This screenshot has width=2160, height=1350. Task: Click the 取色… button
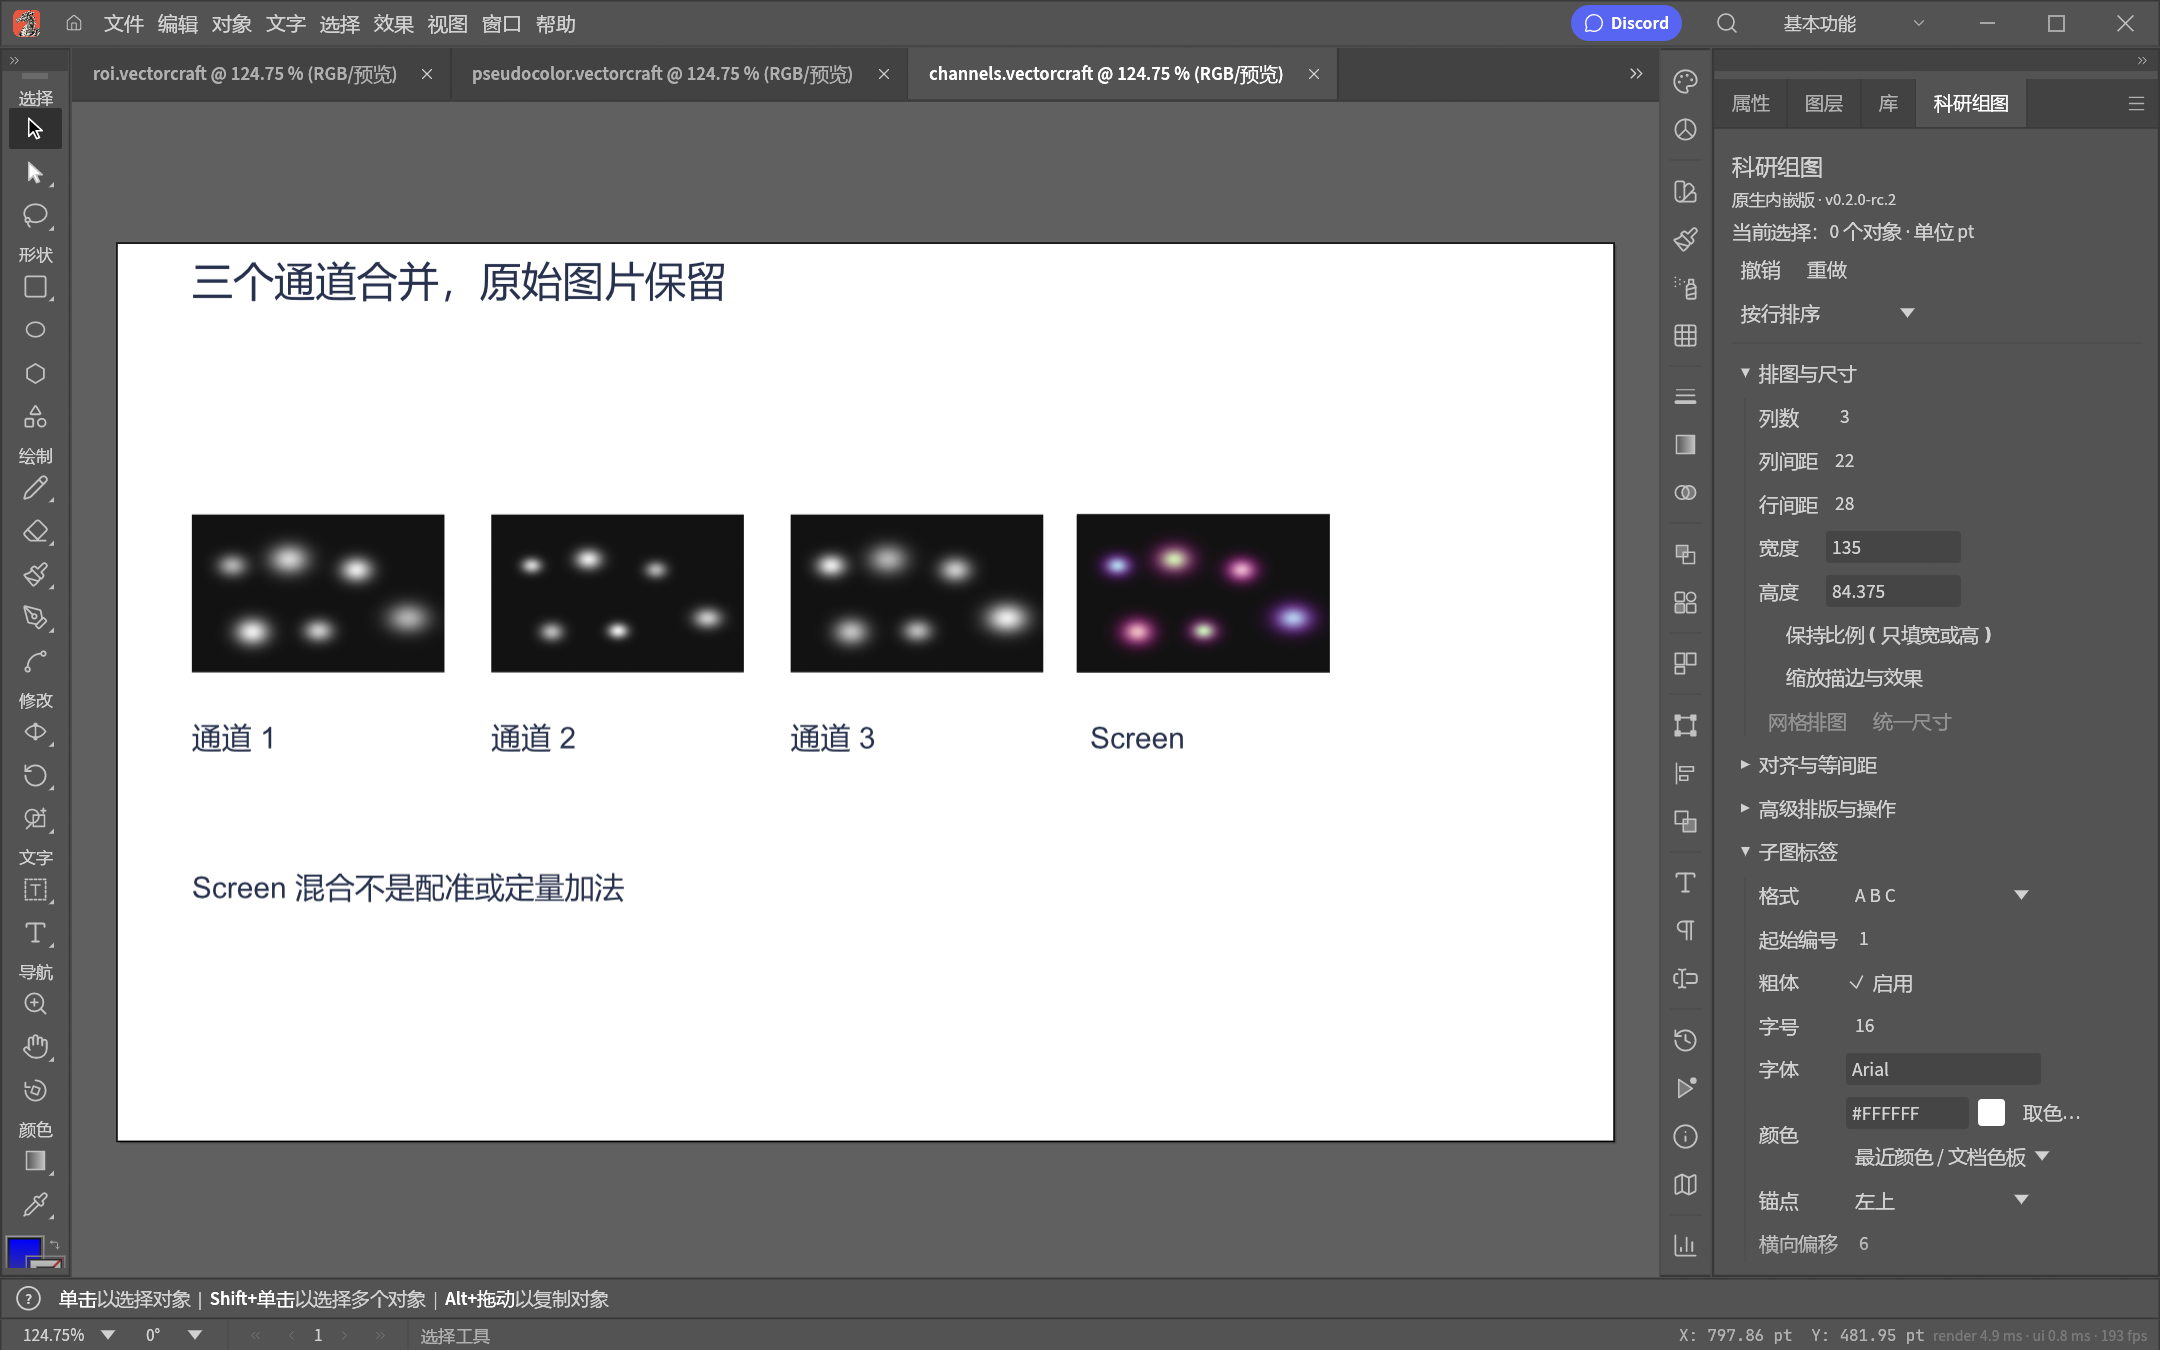[2051, 1113]
